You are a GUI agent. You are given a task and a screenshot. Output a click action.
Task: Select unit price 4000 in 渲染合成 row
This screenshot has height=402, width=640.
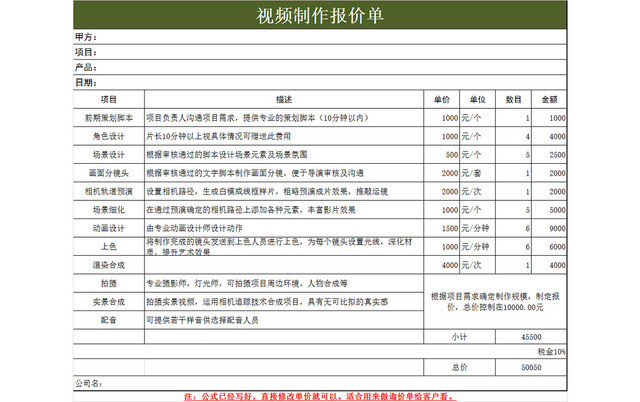442,265
